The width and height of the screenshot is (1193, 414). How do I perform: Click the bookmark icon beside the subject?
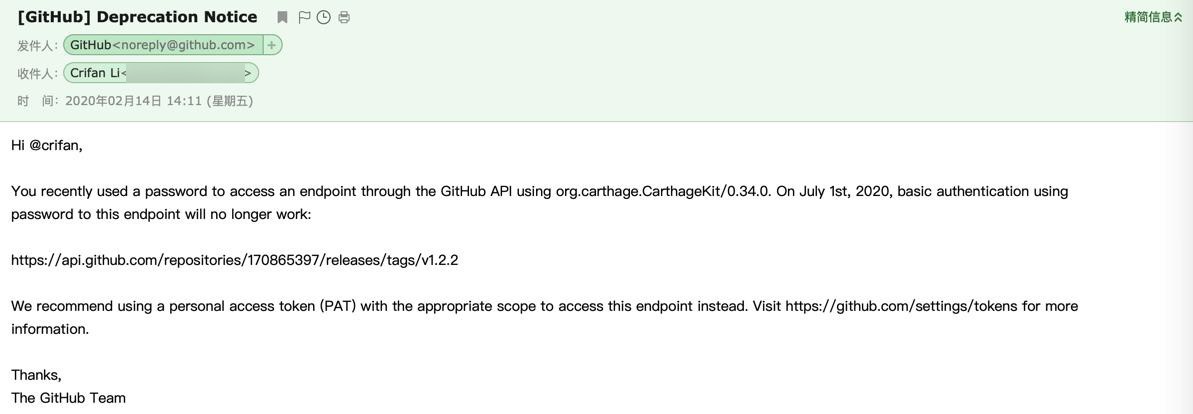[282, 17]
